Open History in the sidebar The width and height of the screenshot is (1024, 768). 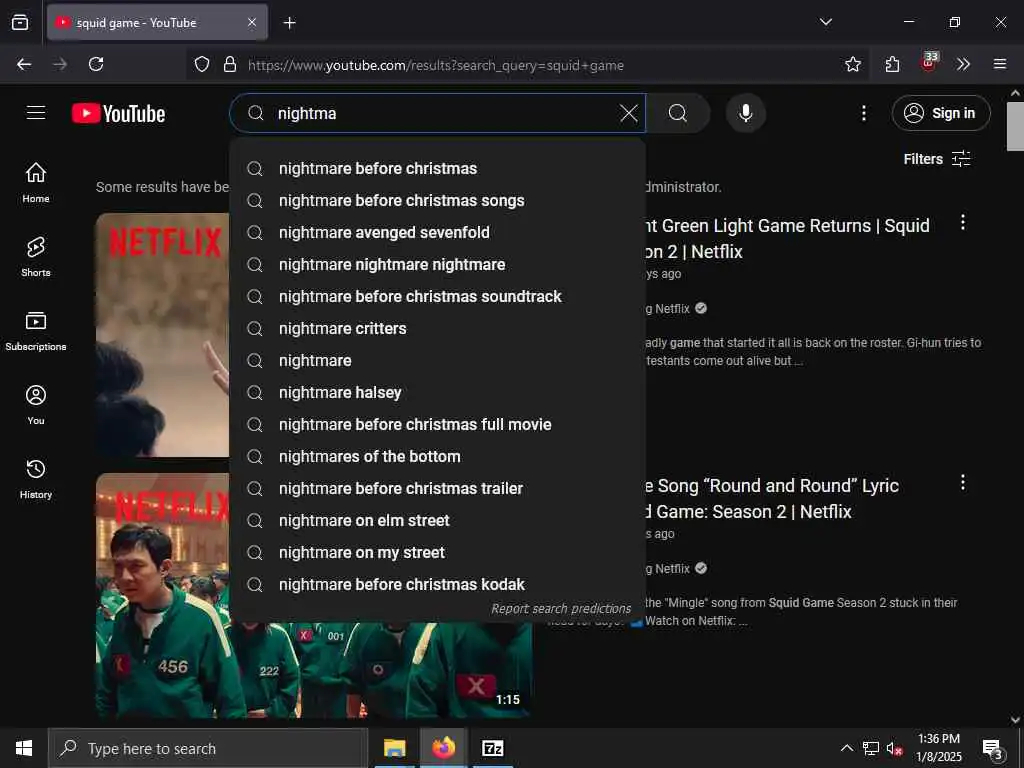coord(36,479)
